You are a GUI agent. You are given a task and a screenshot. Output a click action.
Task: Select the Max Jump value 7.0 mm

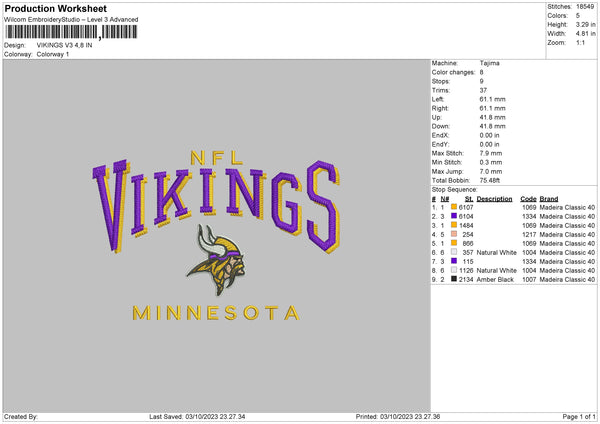(491, 171)
